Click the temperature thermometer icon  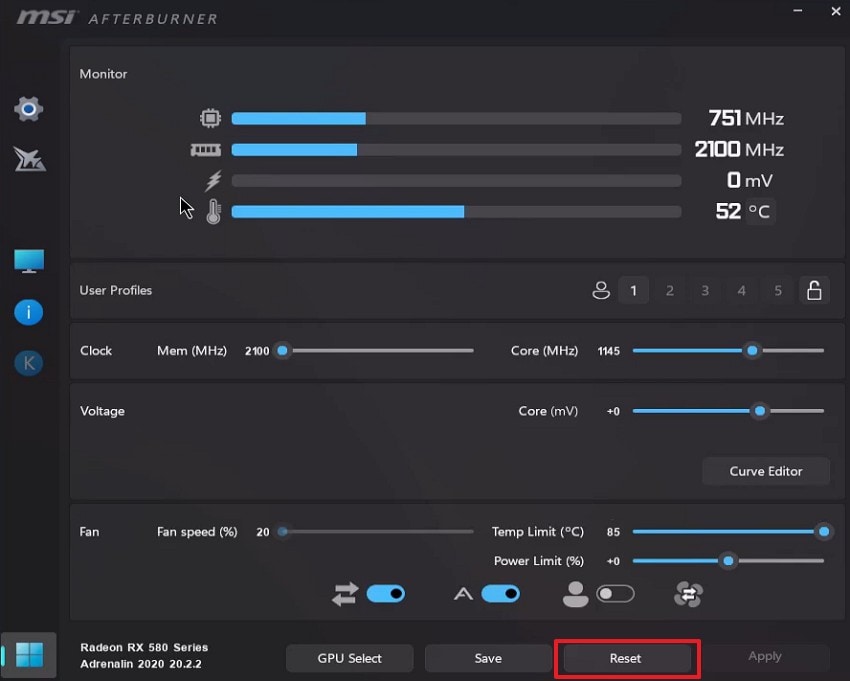tap(214, 211)
